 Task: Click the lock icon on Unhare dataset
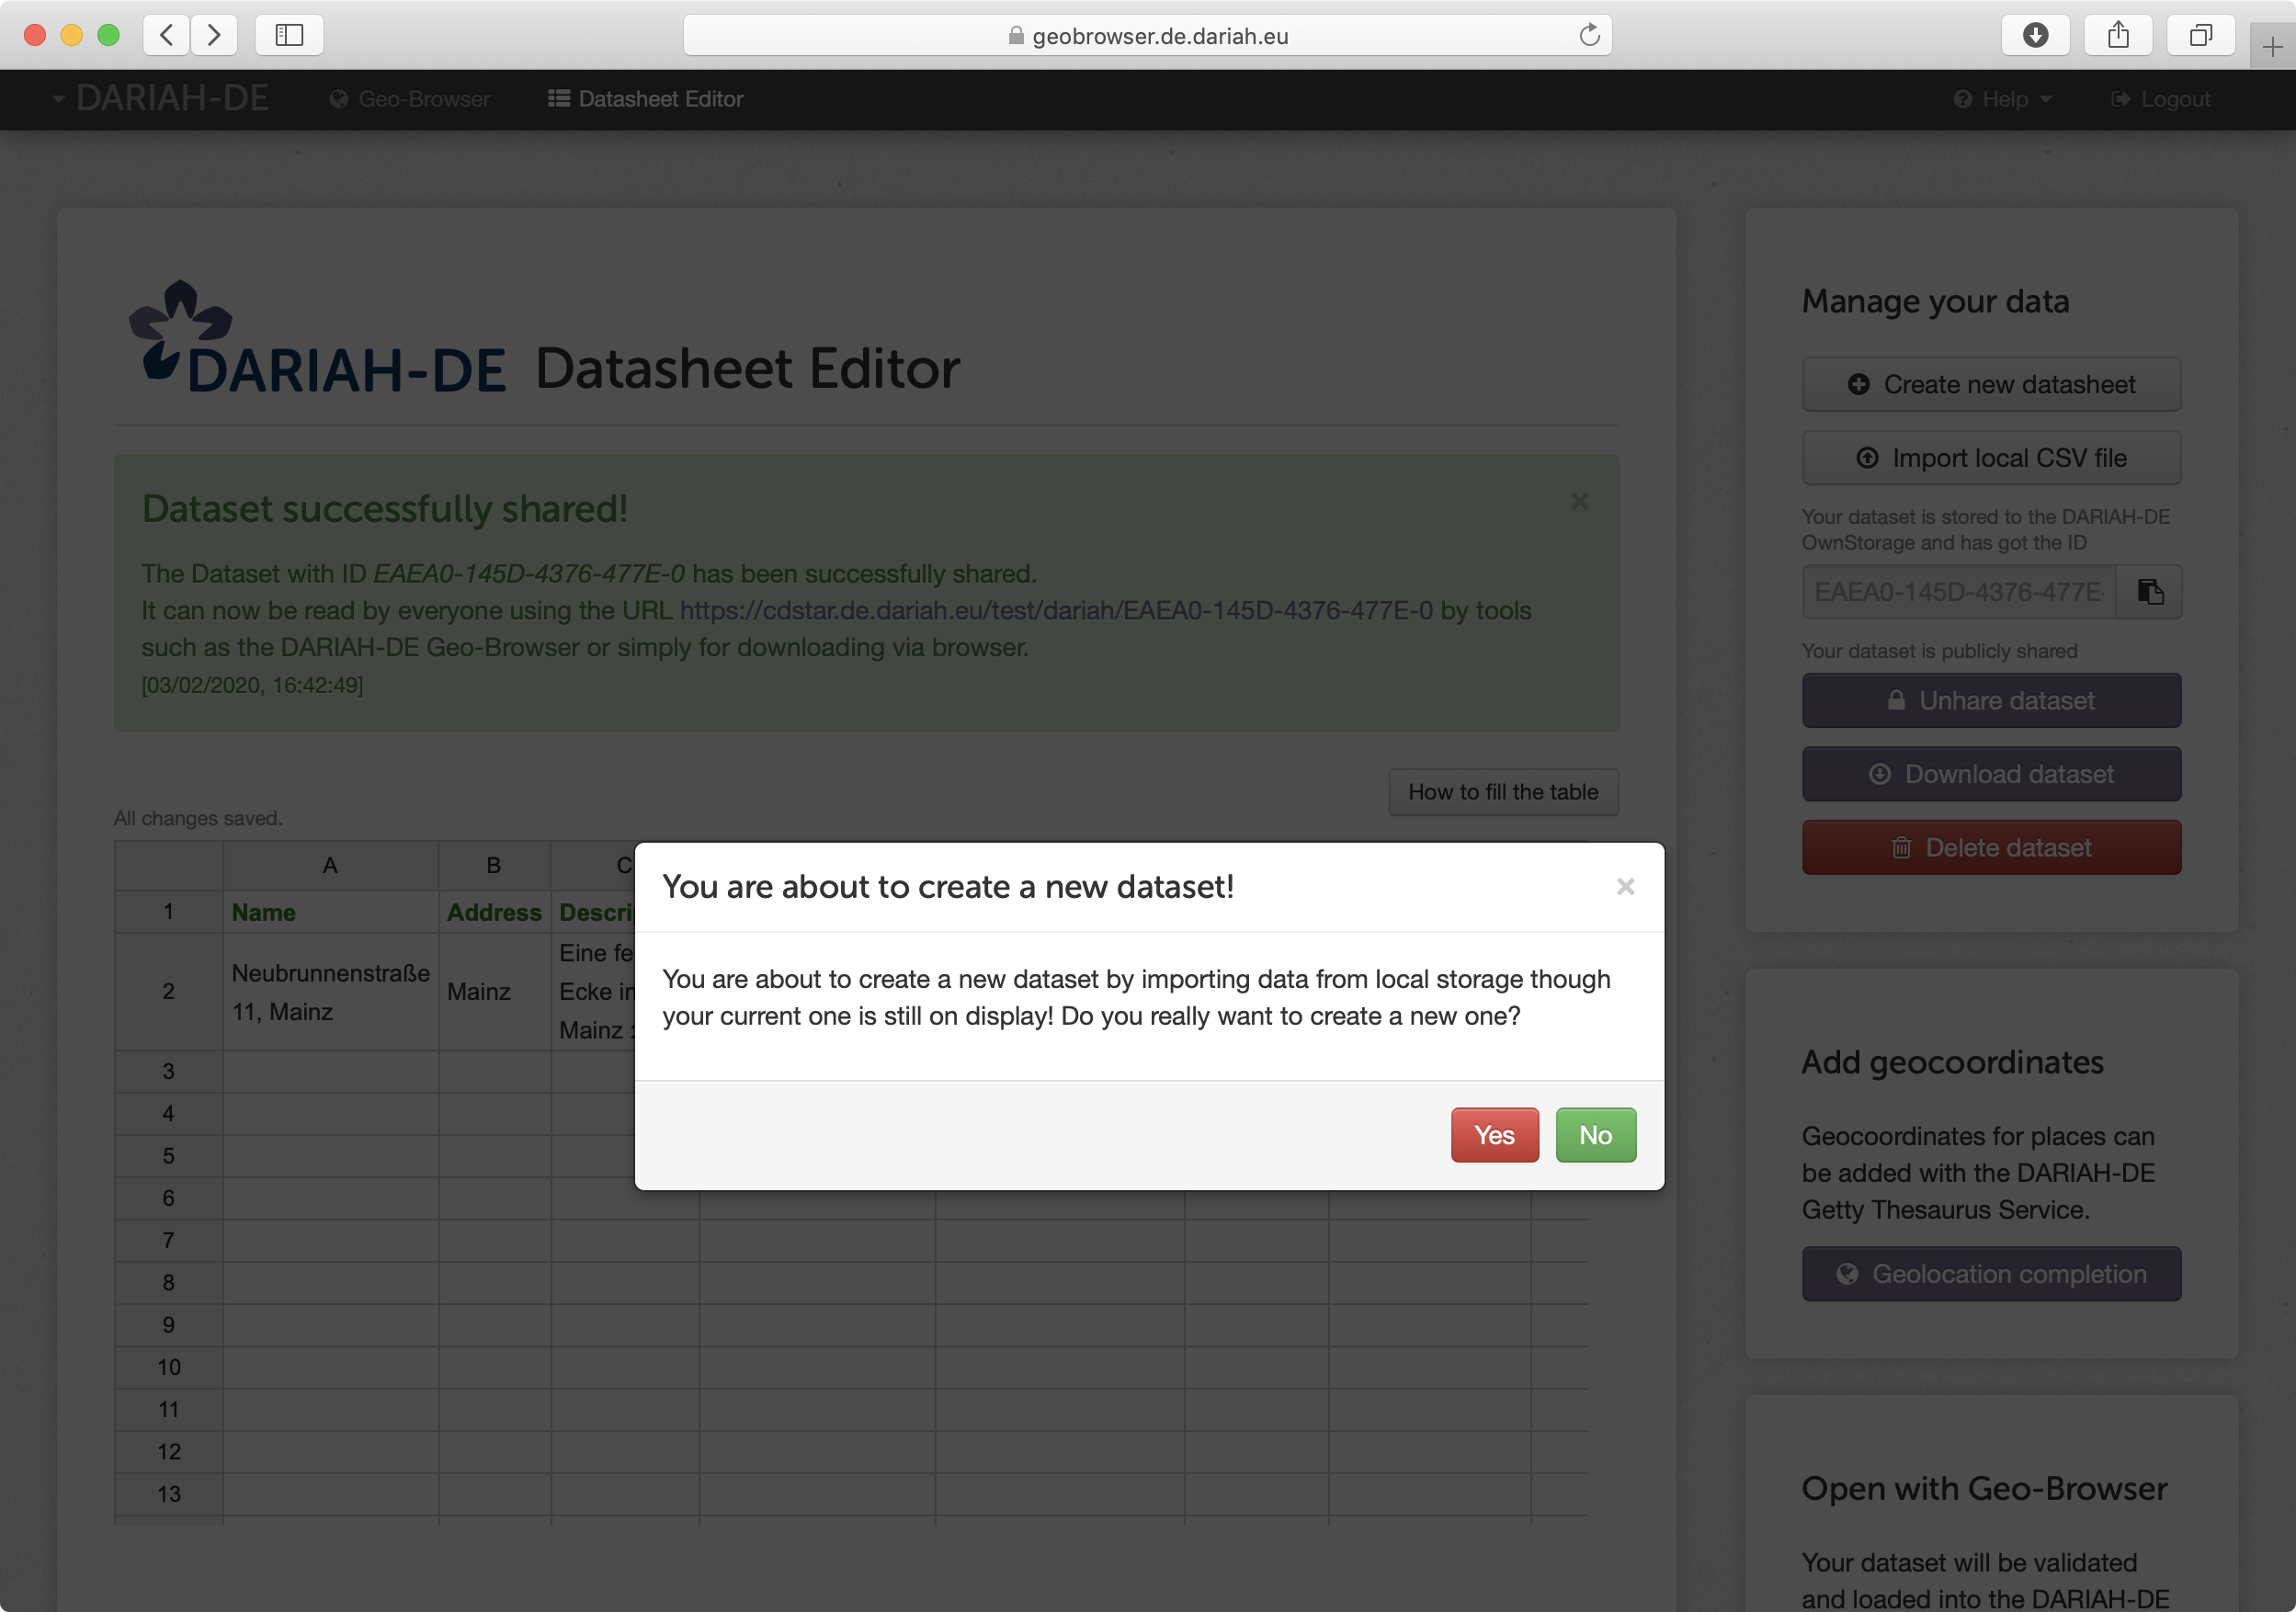(1896, 700)
